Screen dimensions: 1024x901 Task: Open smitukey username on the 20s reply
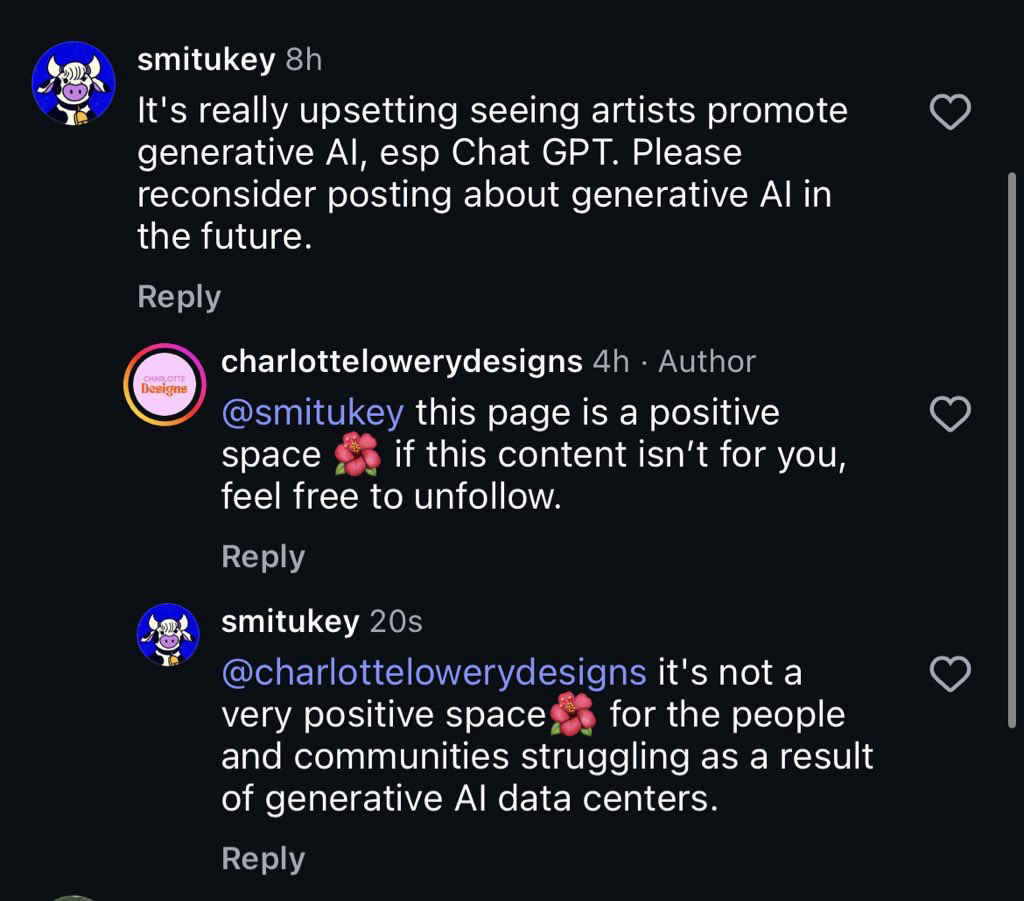pyautogui.click(x=289, y=621)
